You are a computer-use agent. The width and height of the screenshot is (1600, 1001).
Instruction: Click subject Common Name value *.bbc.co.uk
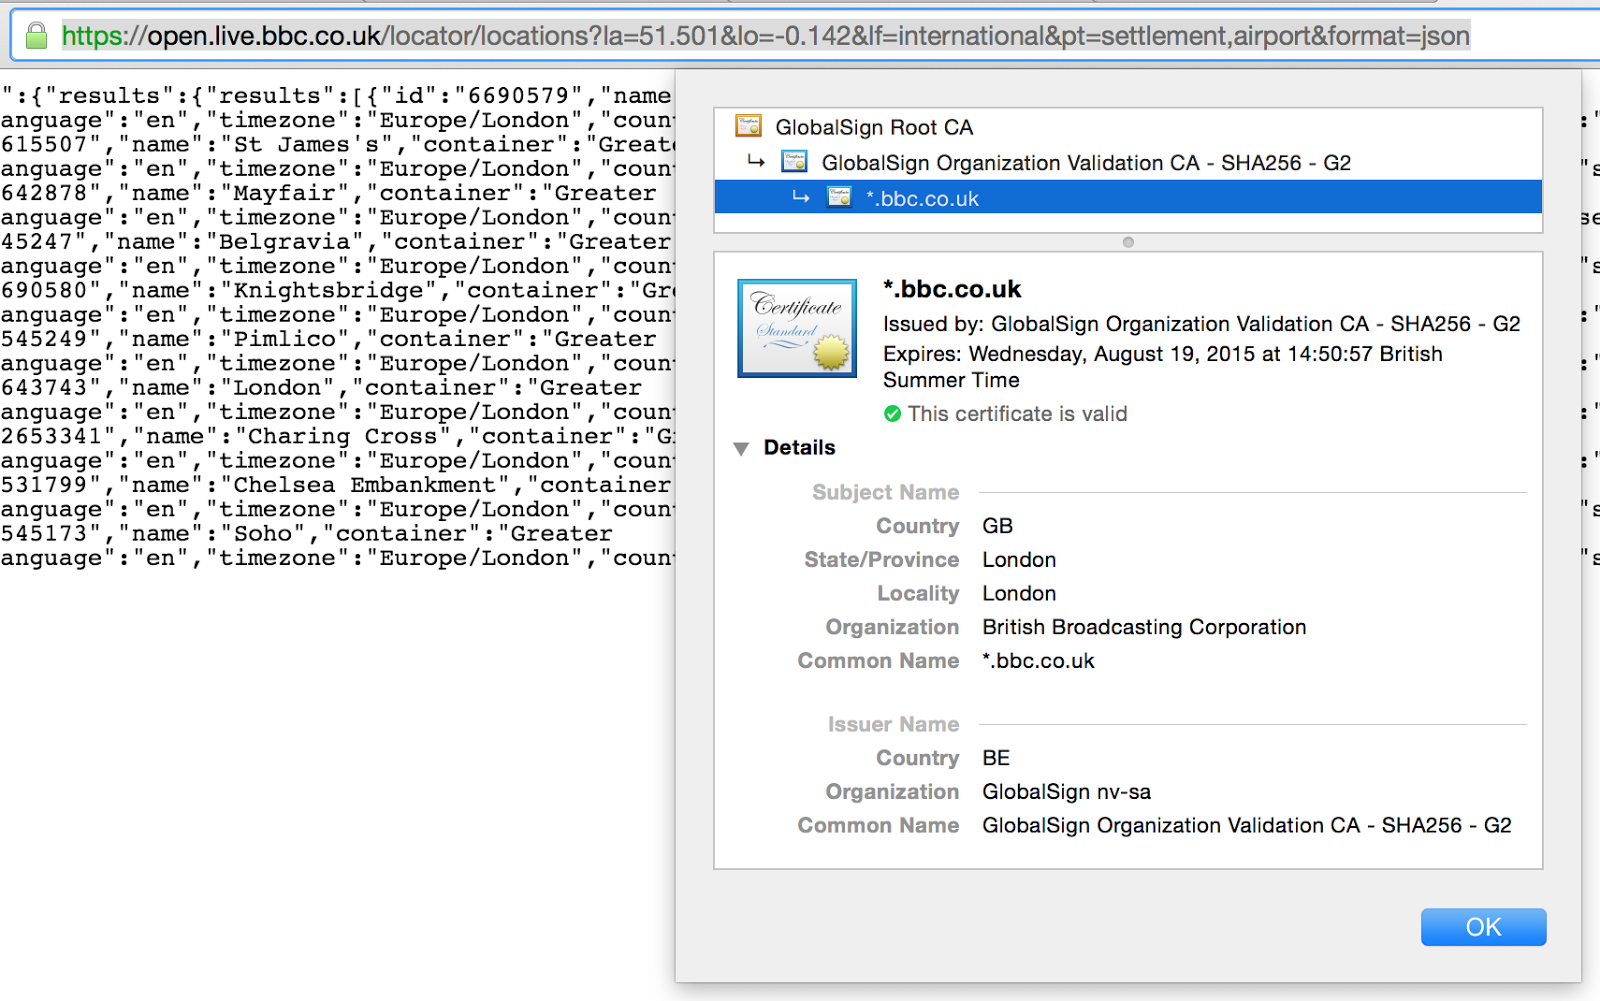(x=1038, y=661)
